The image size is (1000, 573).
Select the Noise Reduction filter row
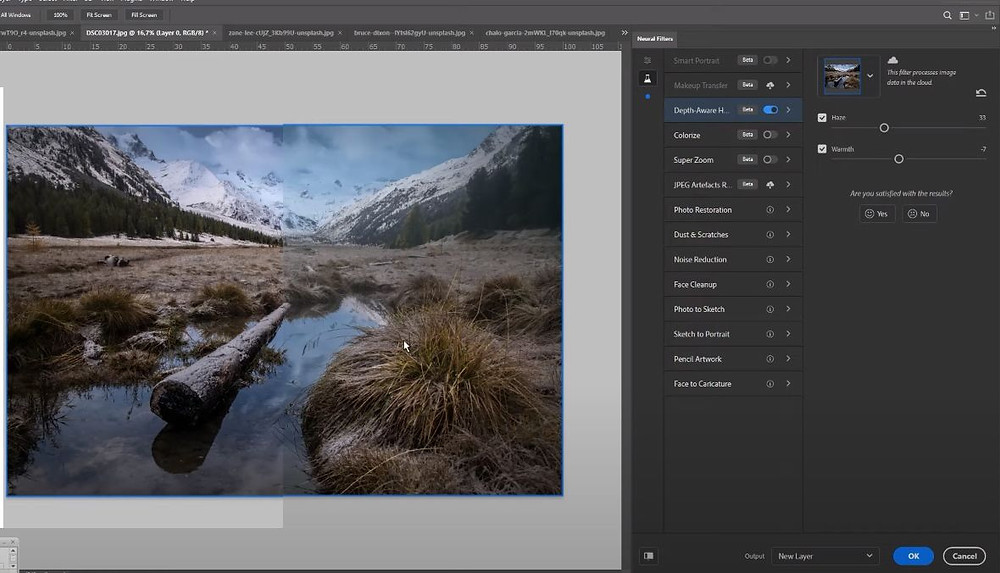733,260
